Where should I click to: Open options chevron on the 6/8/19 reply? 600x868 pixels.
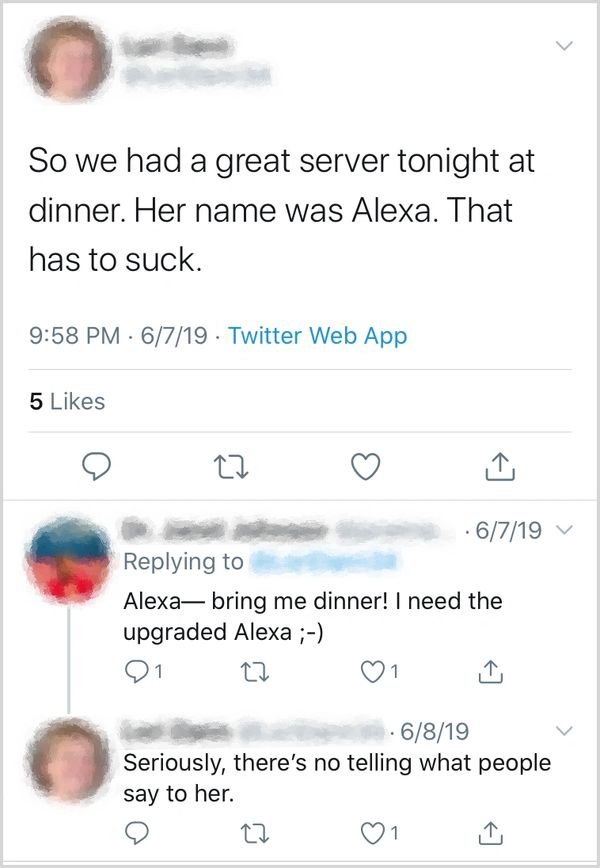tap(565, 731)
